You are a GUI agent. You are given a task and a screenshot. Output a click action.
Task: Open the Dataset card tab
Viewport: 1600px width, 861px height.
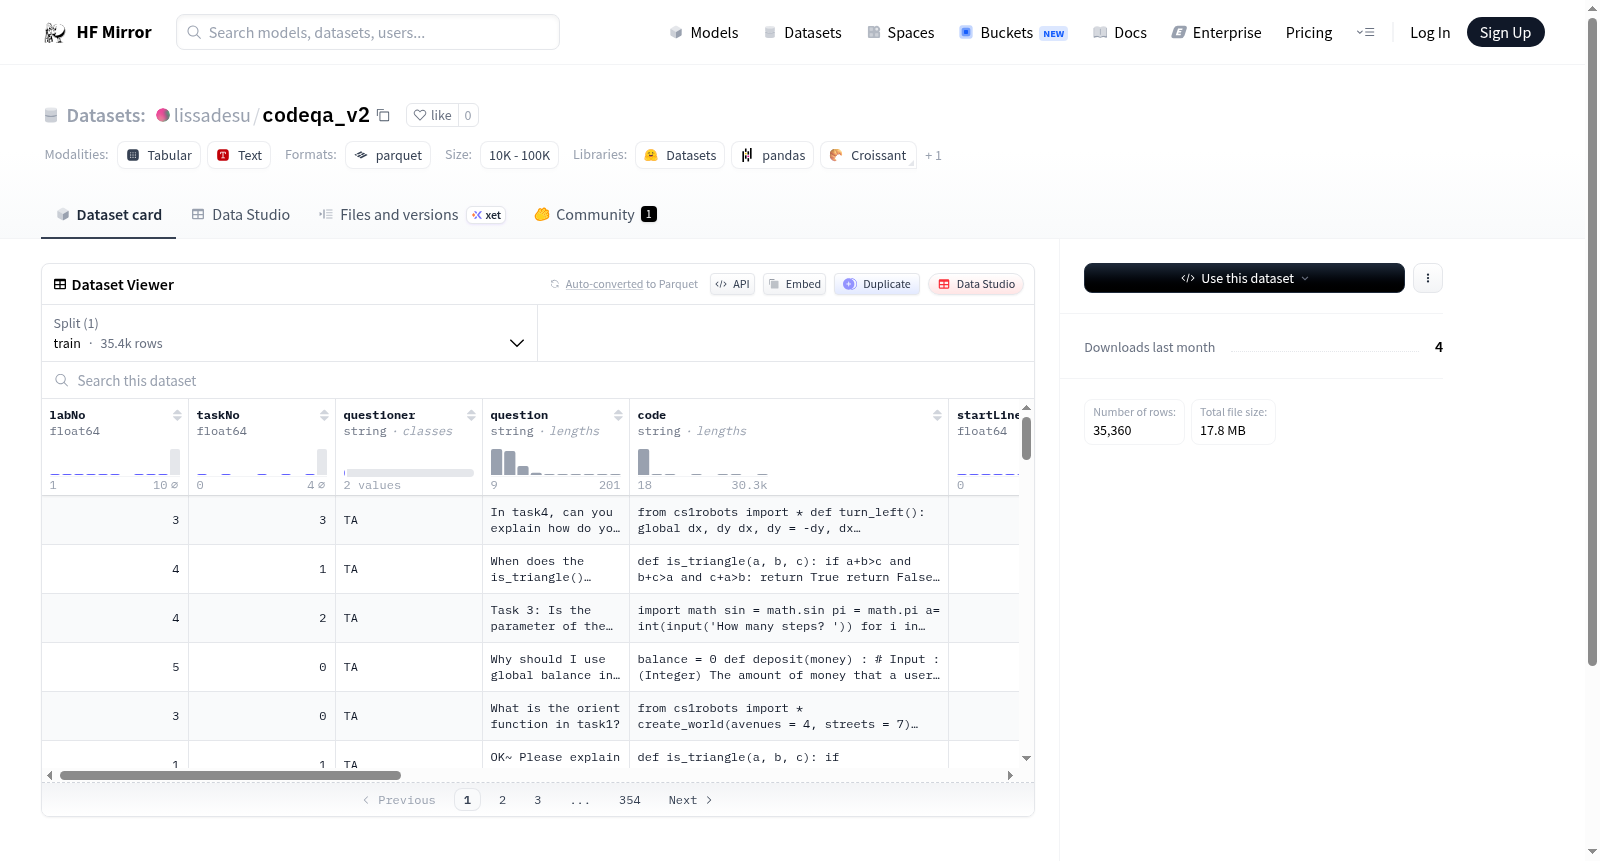[109, 214]
